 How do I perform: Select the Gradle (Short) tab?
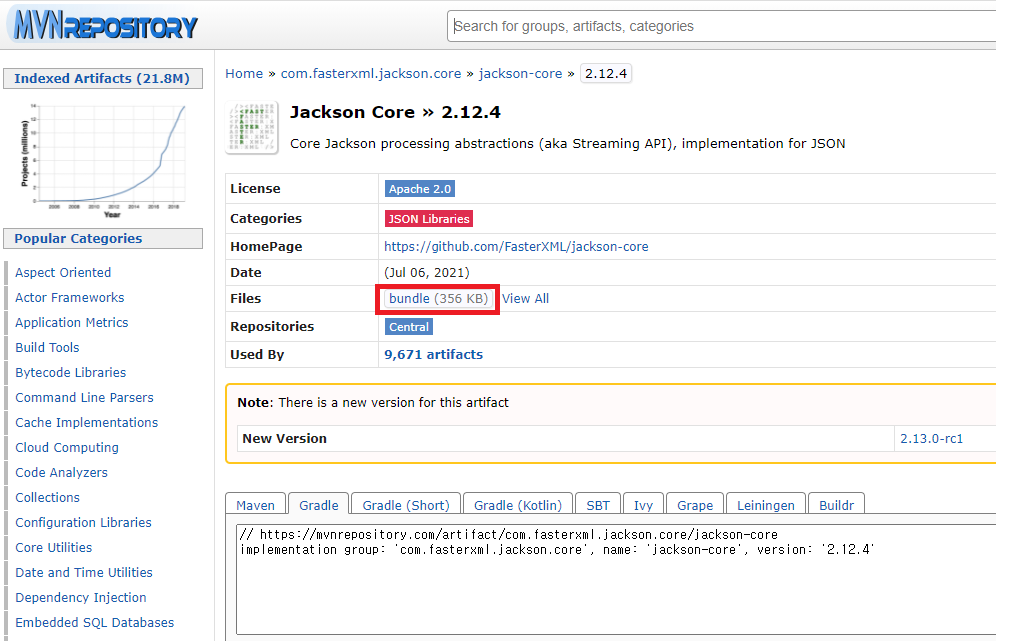click(x=406, y=505)
